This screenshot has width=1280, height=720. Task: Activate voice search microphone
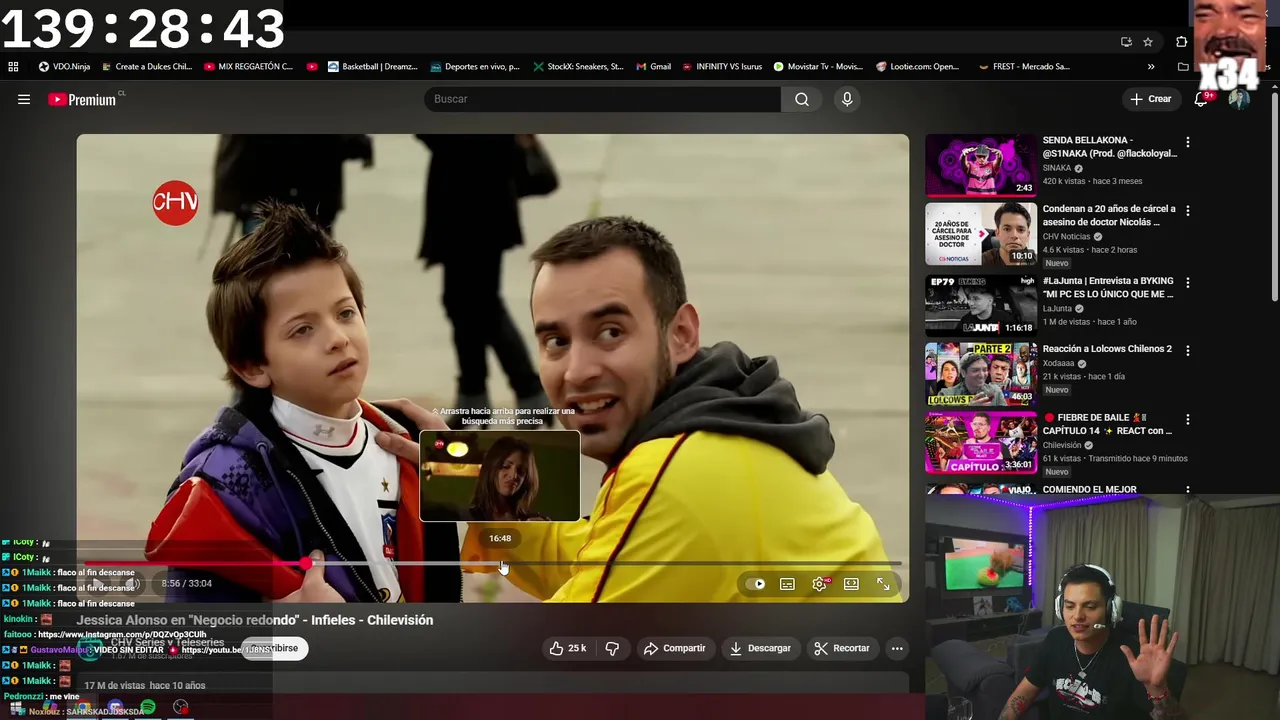(847, 99)
